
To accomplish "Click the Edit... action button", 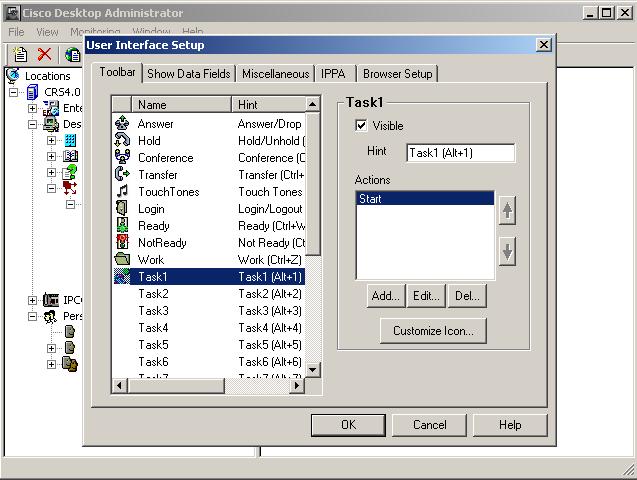I will [426, 296].
